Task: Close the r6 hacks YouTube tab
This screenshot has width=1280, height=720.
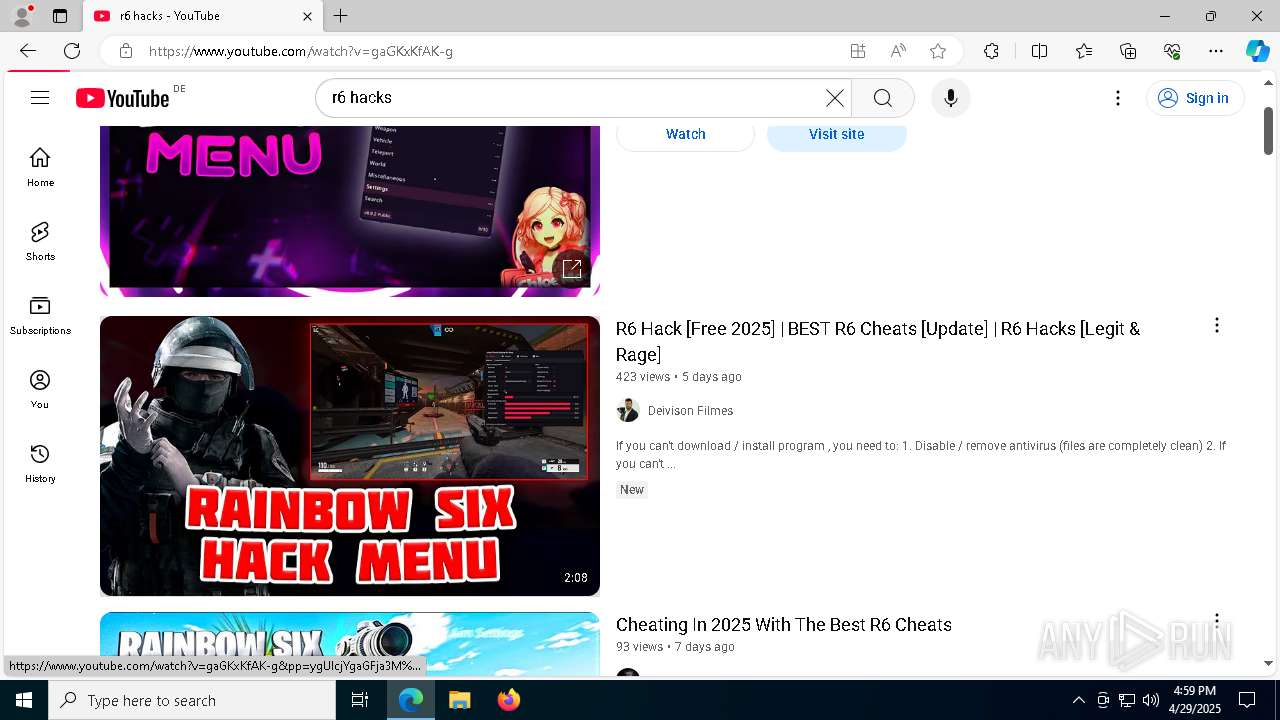Action: point(308,16)
